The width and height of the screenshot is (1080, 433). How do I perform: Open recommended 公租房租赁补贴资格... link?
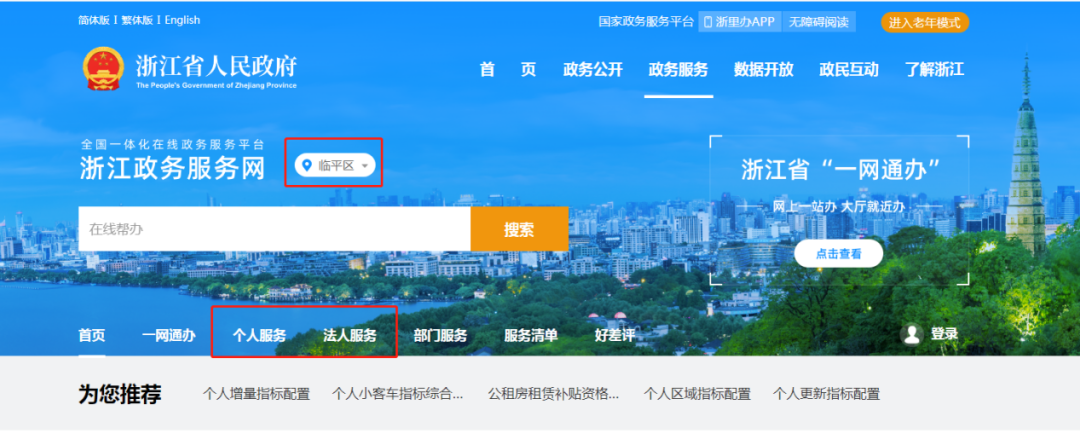pyautogui.click(x=554, y=394)
